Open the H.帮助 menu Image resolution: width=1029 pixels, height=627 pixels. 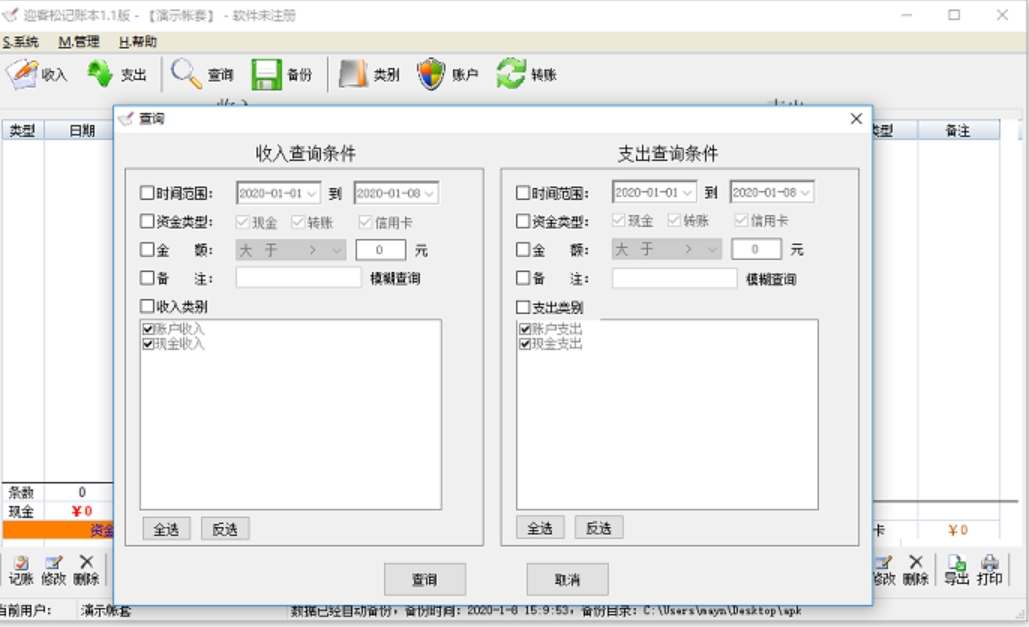tap(138, 42)
